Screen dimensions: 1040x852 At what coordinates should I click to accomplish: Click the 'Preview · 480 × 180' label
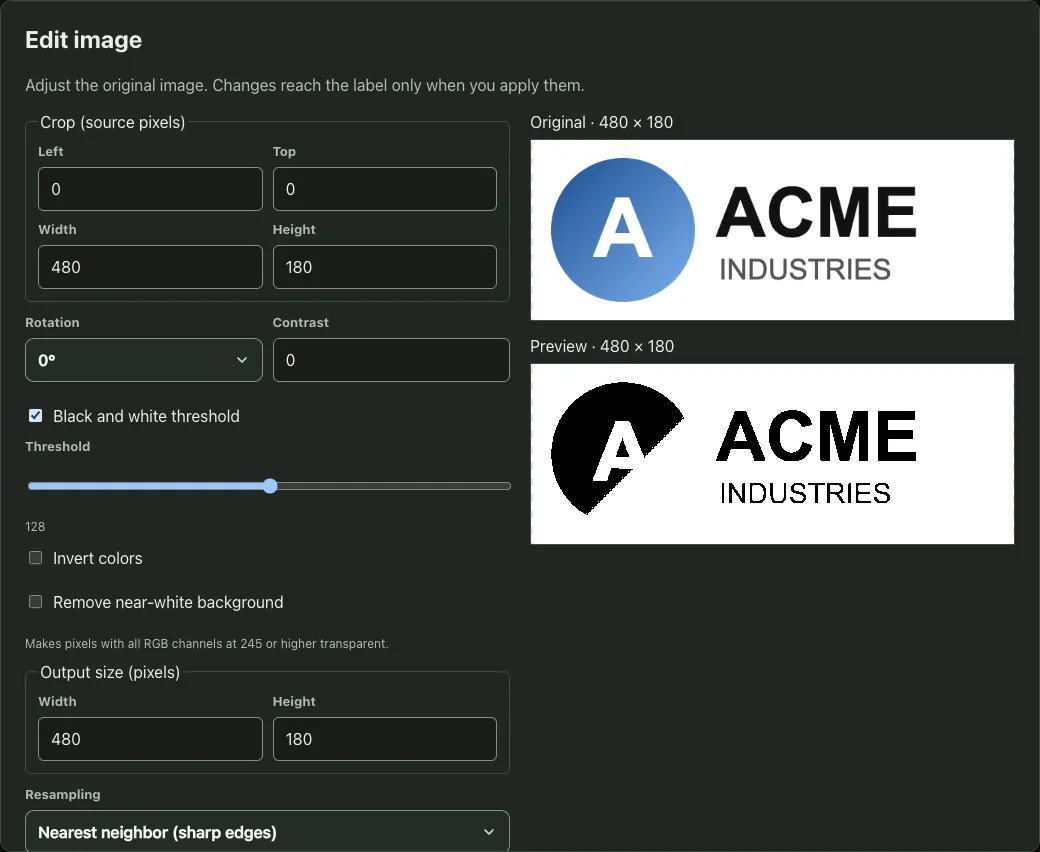[x=602, y=347]
